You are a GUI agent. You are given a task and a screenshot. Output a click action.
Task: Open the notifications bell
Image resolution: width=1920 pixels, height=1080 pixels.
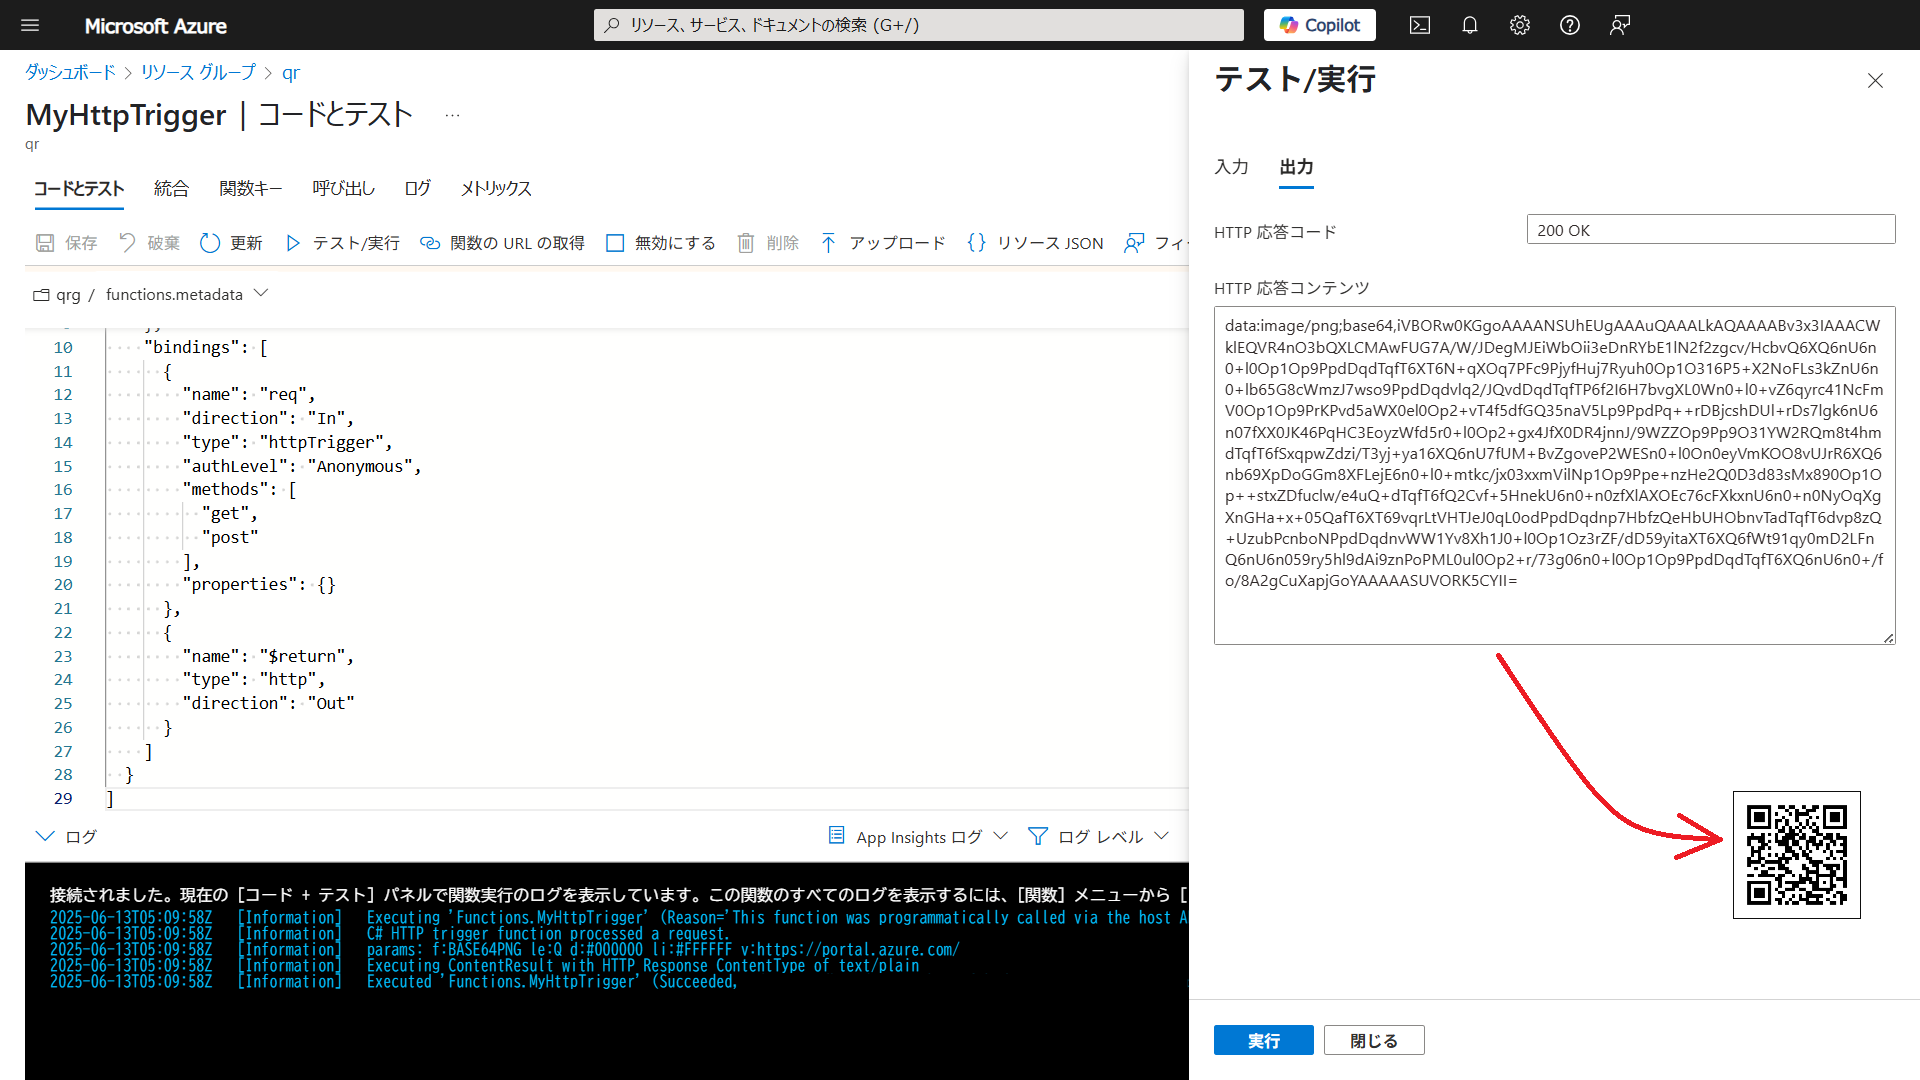click(x=1470, y=25)
